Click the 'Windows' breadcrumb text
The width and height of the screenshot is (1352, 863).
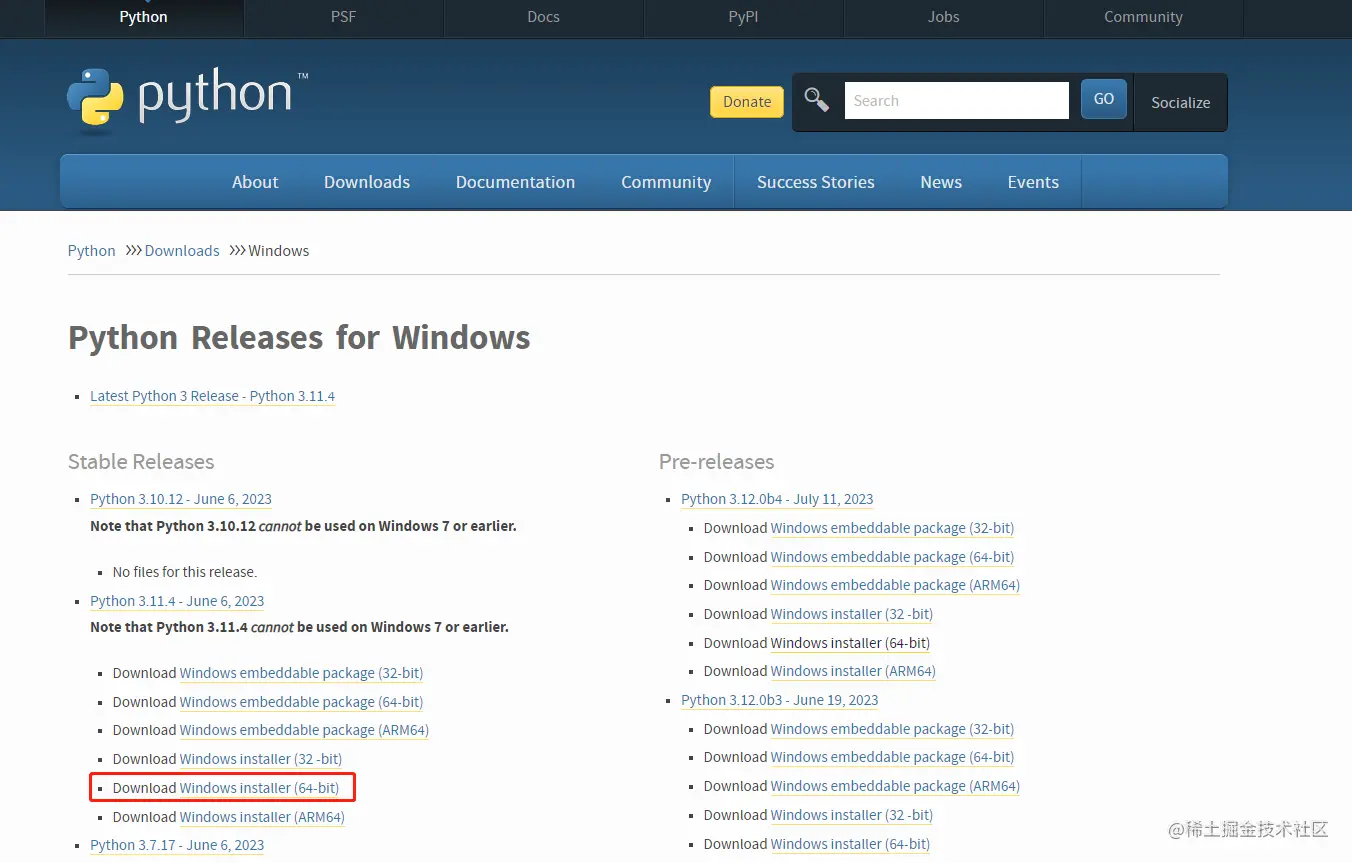tap(279, 251)
